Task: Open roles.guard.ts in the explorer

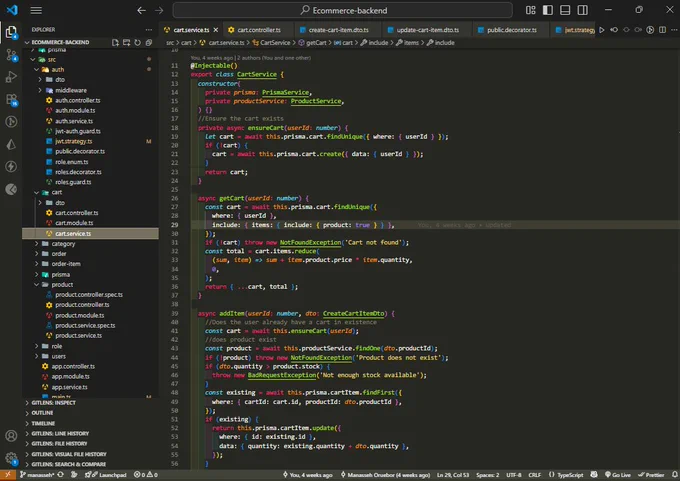Action: pos(73,182)
